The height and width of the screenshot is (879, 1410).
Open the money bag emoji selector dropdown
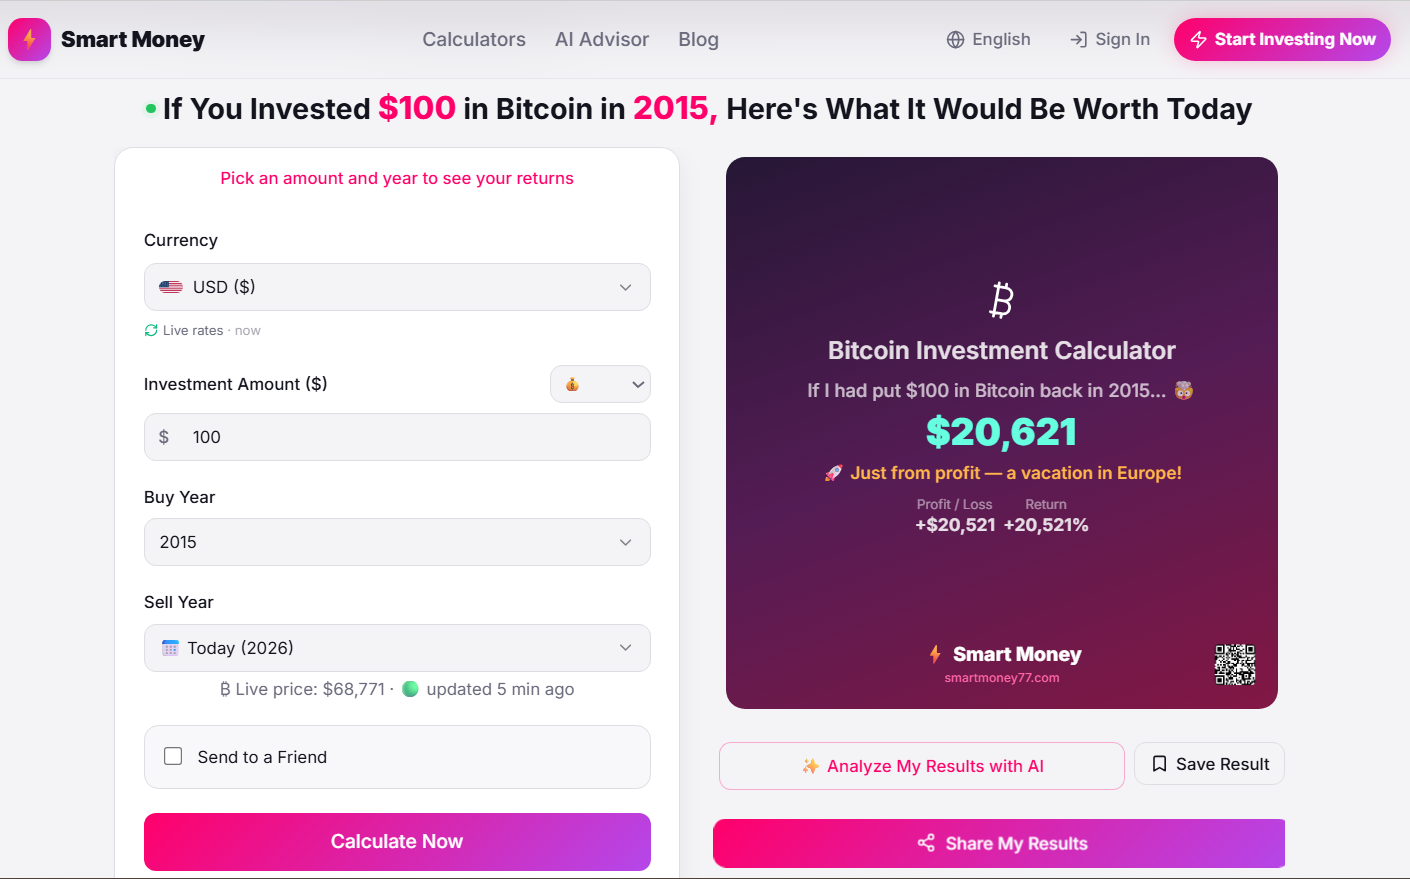click(600, 384)
